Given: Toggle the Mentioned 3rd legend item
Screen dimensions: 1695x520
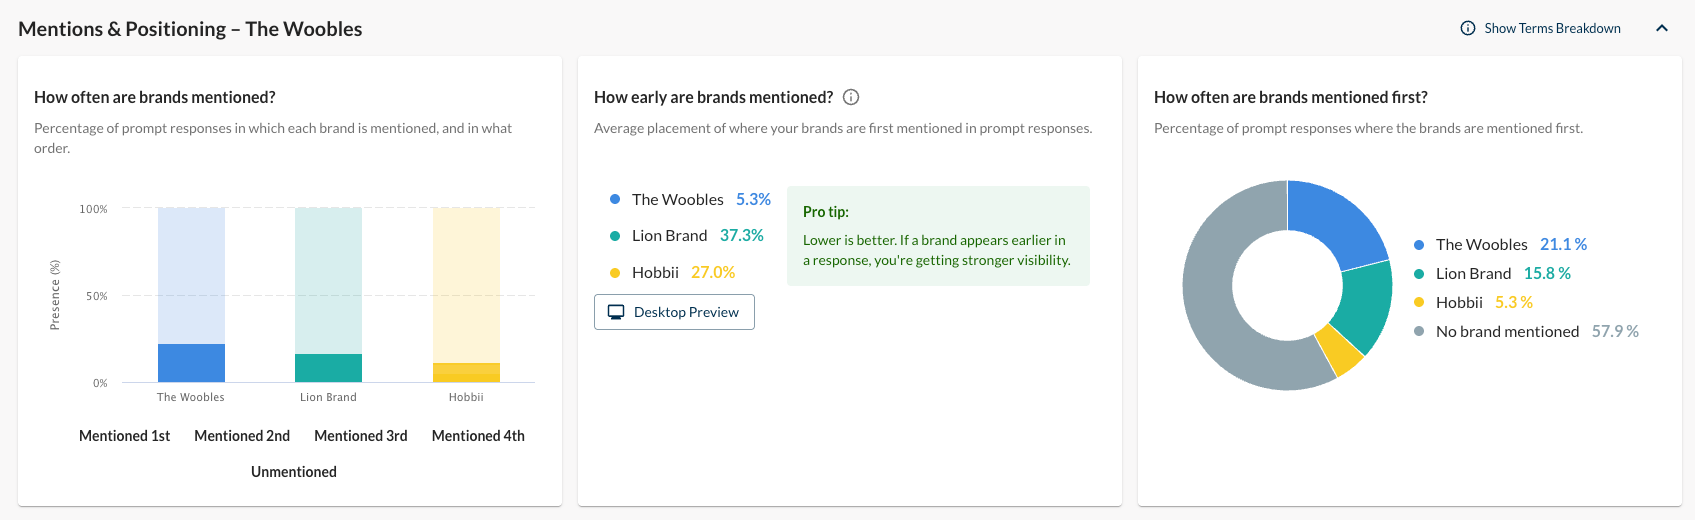Looking at the screenshot, I should coord(361,436).
